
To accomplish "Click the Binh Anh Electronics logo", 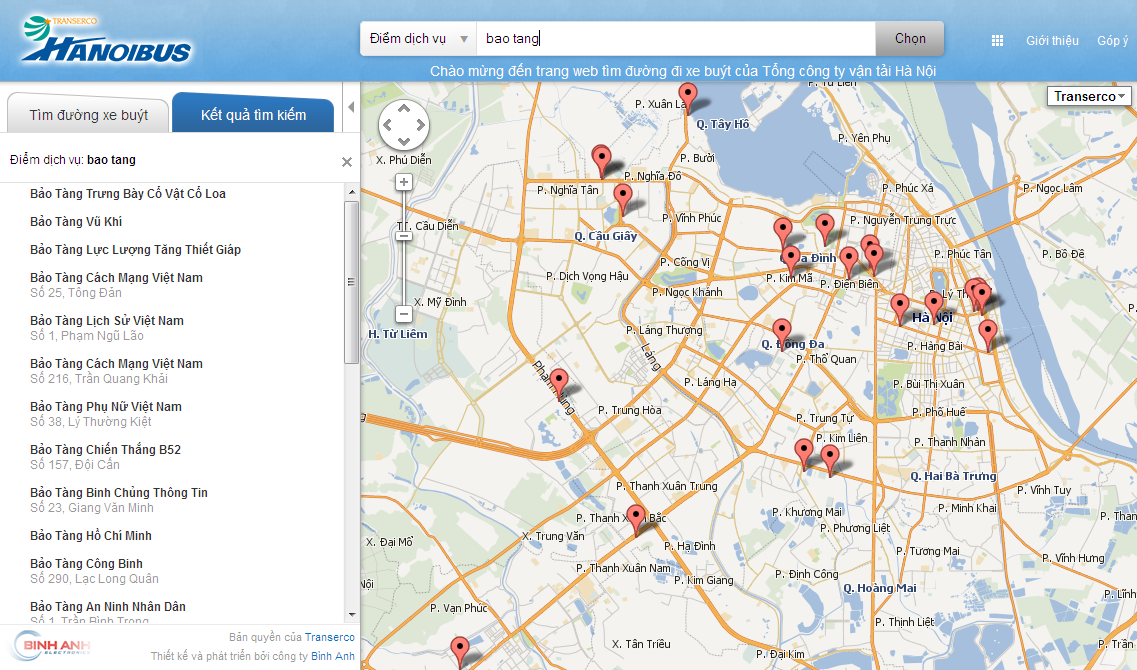I will coord(52,645).
